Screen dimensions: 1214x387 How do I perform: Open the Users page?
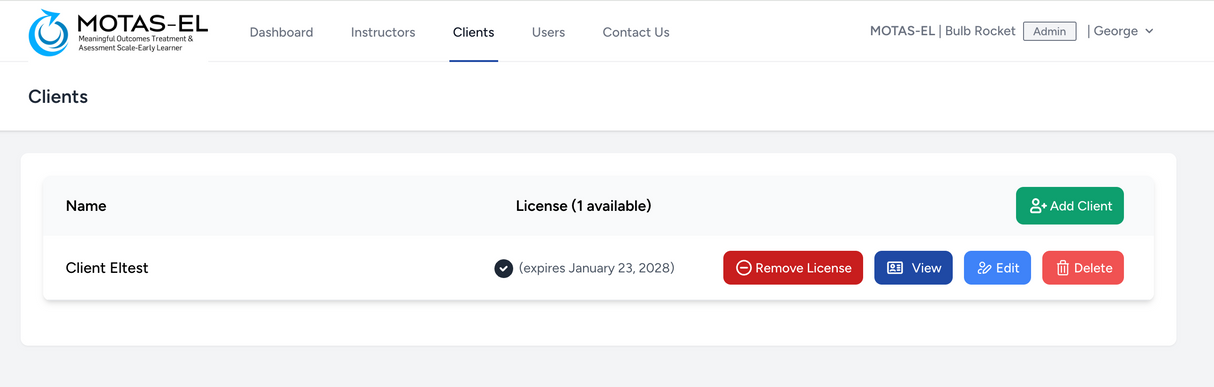click(x=548, y=32)
